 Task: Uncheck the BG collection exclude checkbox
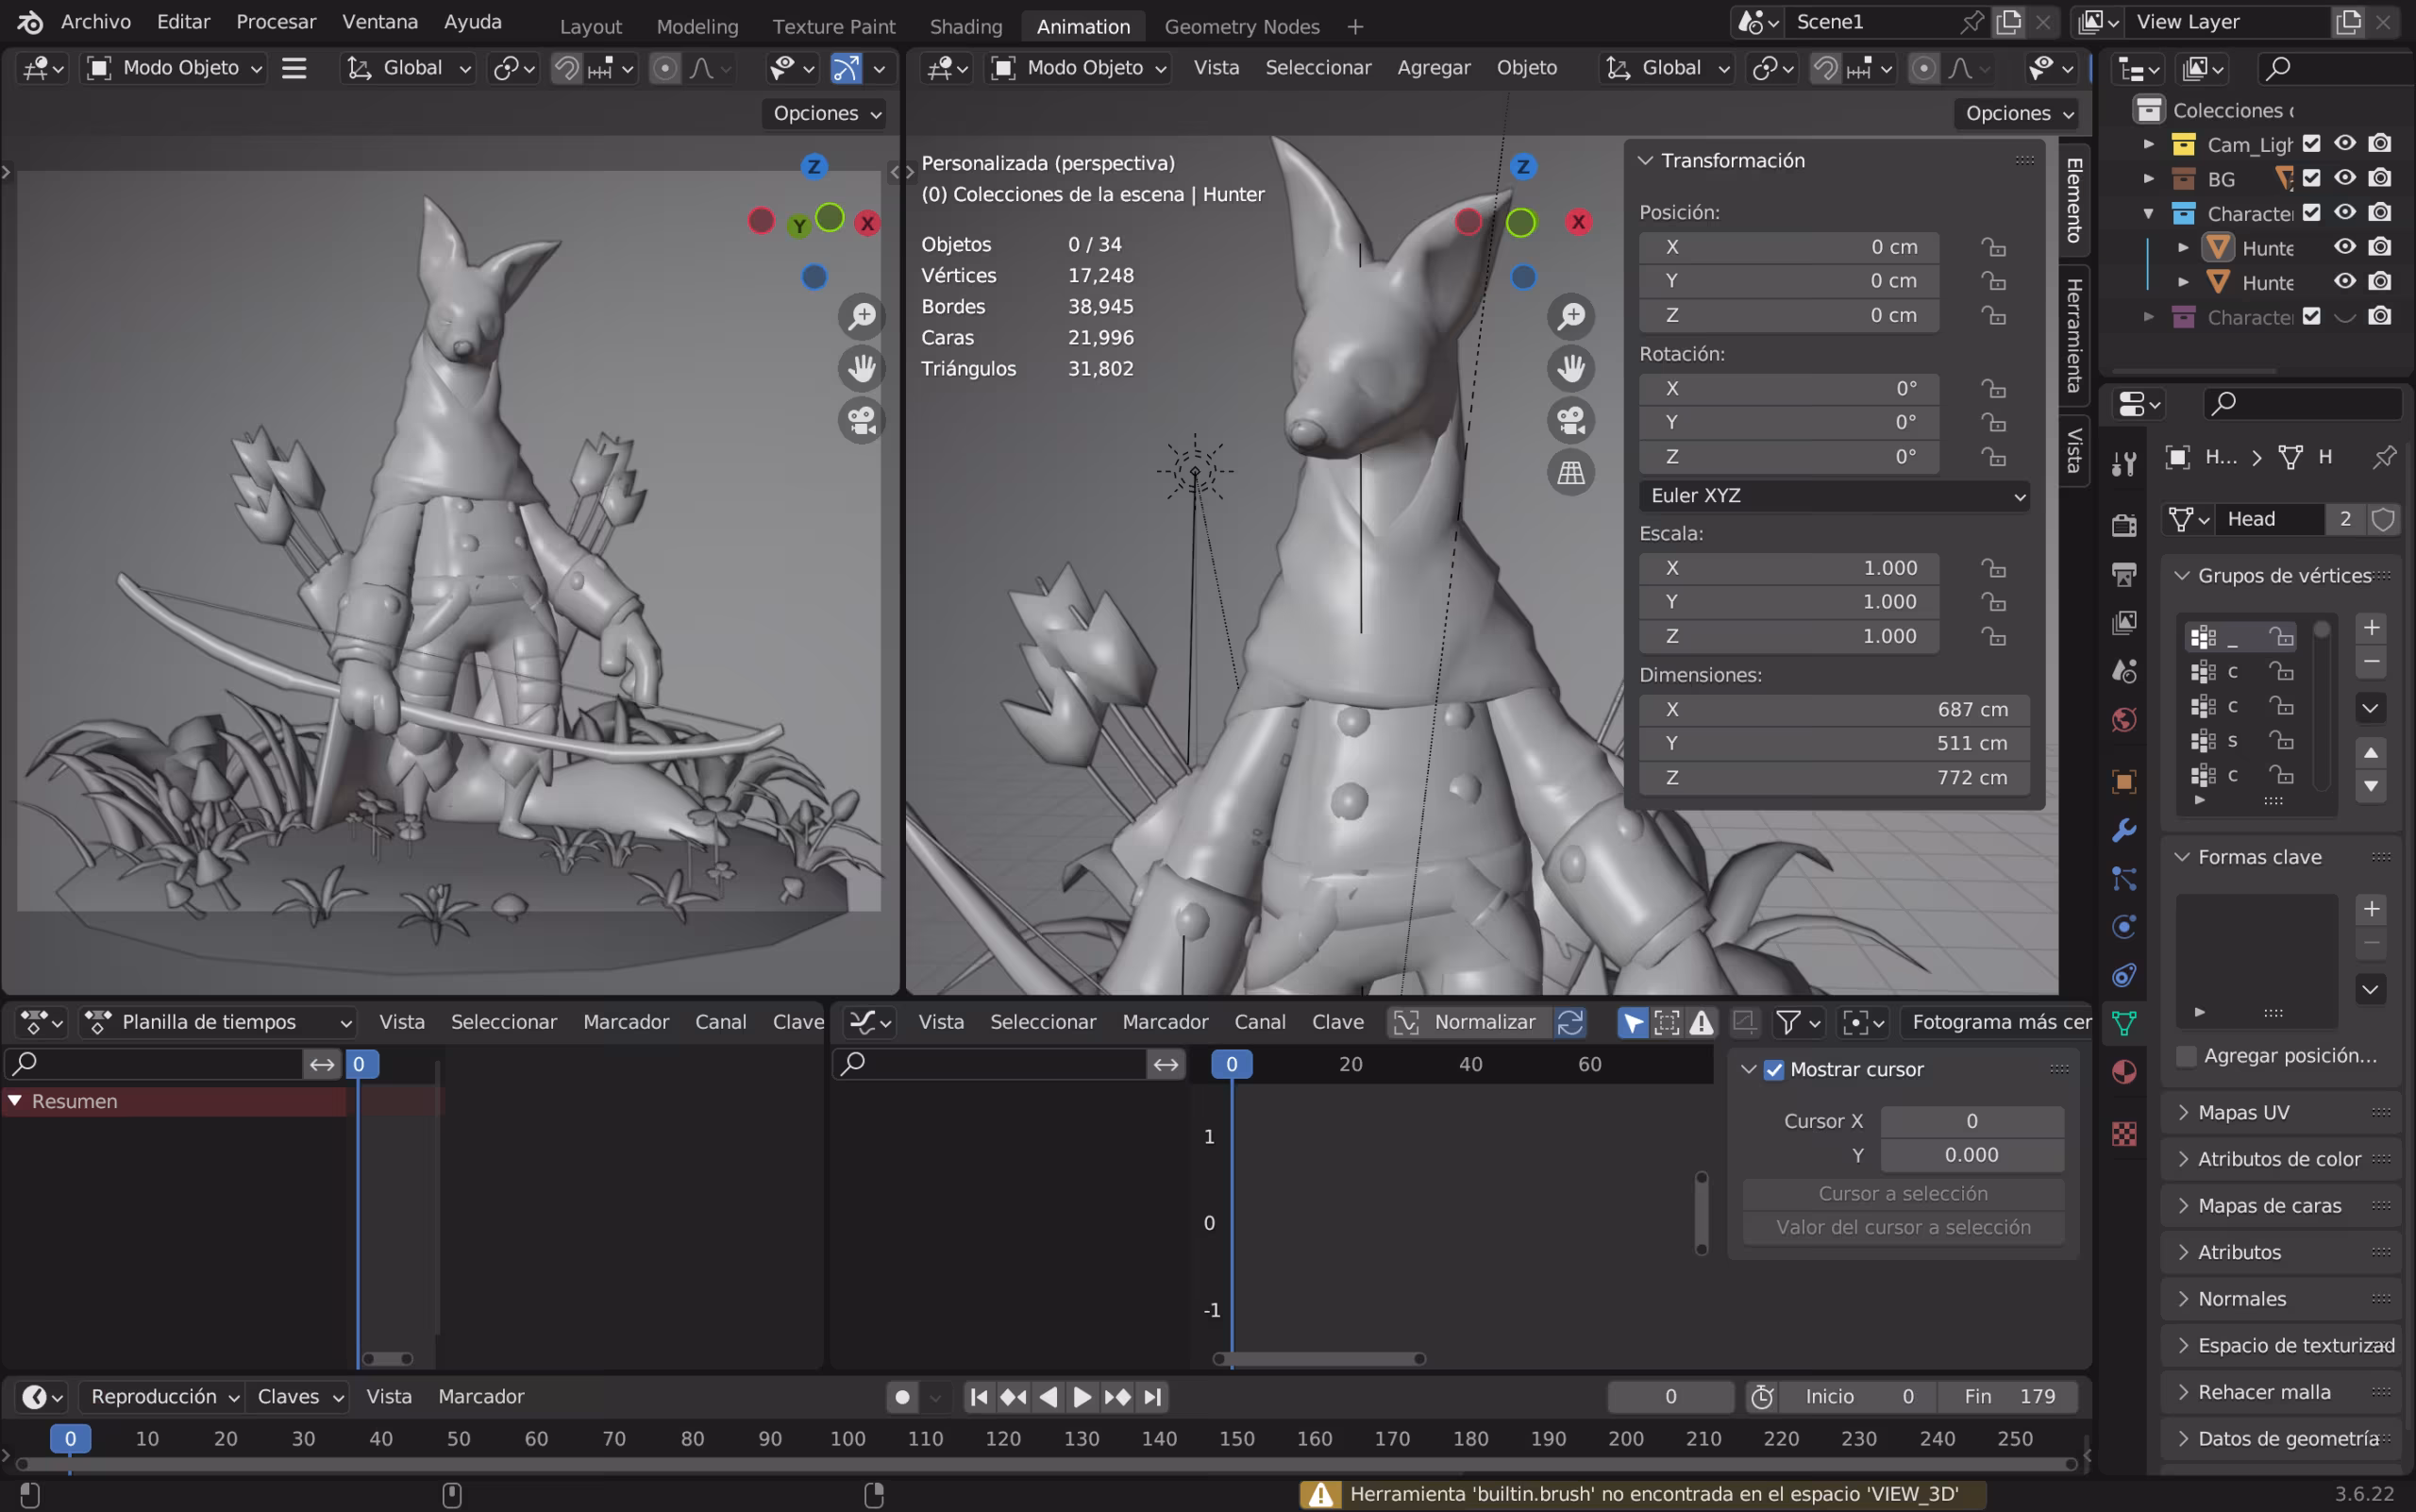[x=2311, y=178]
